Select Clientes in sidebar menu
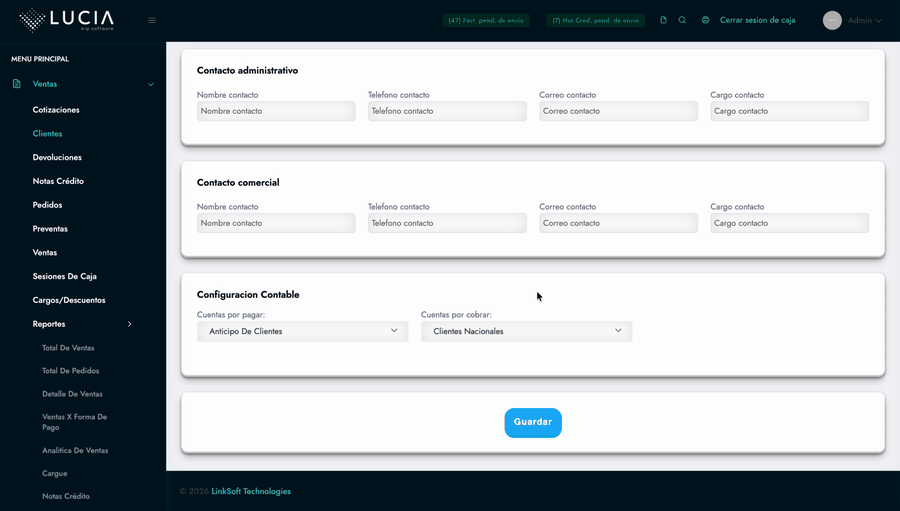Viewport: 900px width, 511px height. pos(48,134)
